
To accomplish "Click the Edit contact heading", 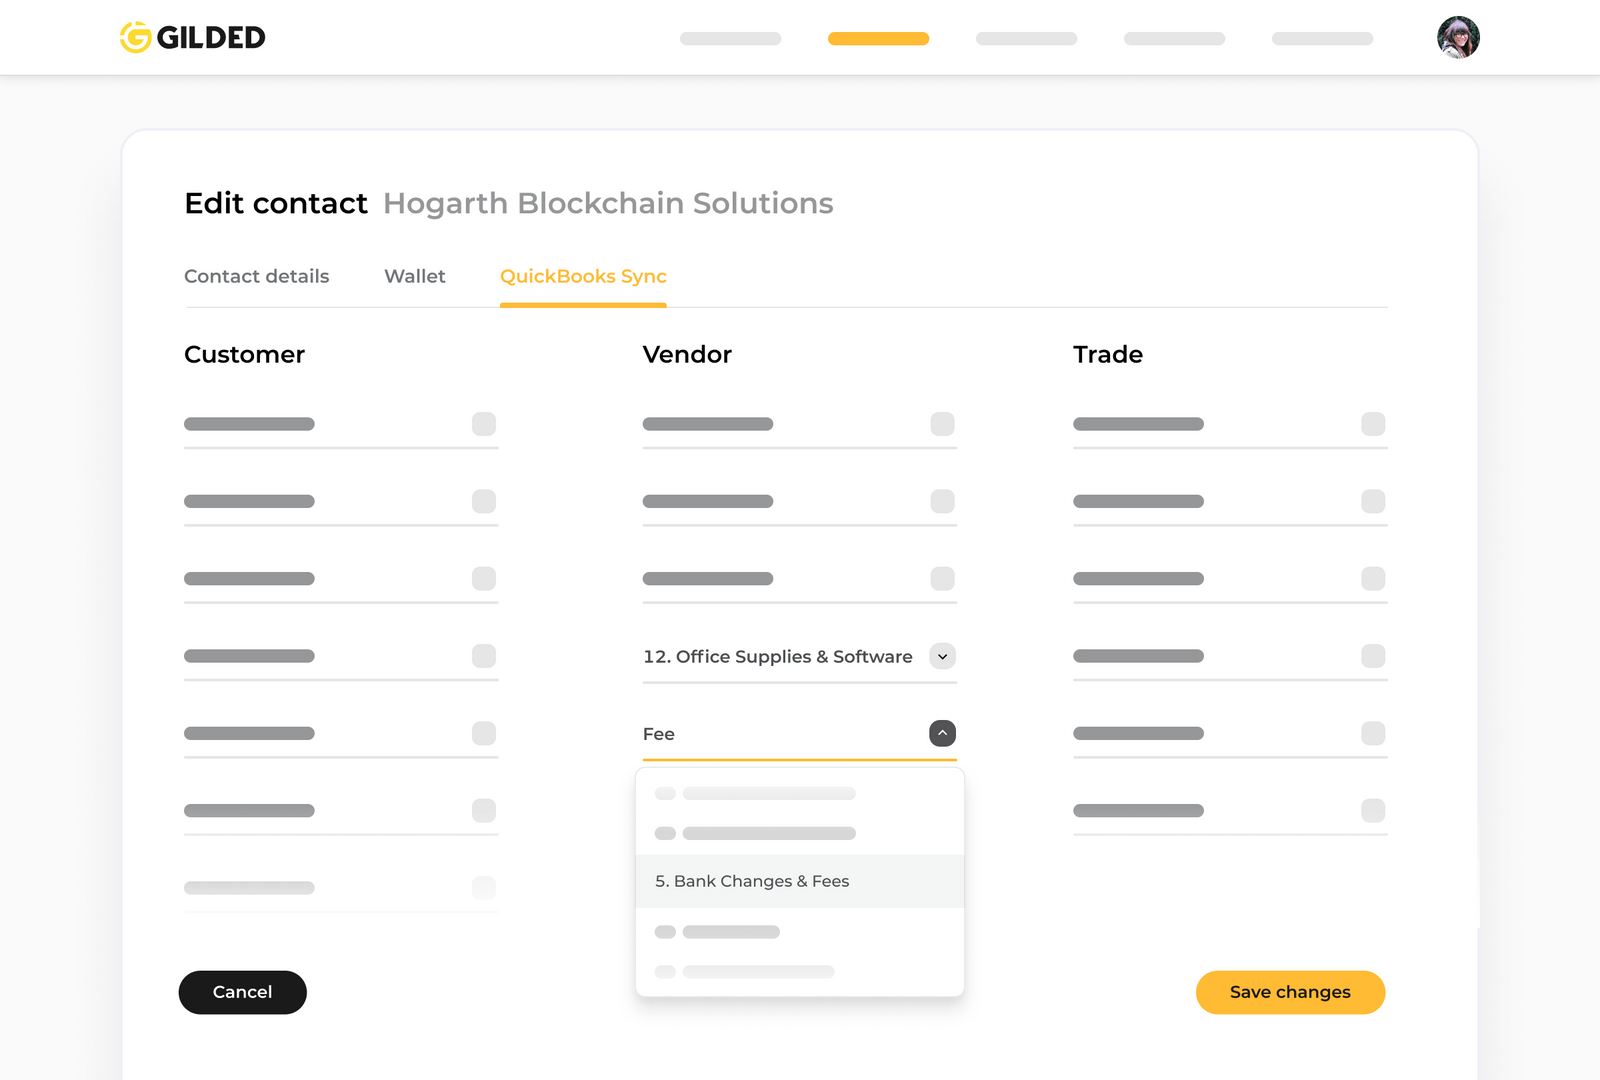I will point(275,203).
